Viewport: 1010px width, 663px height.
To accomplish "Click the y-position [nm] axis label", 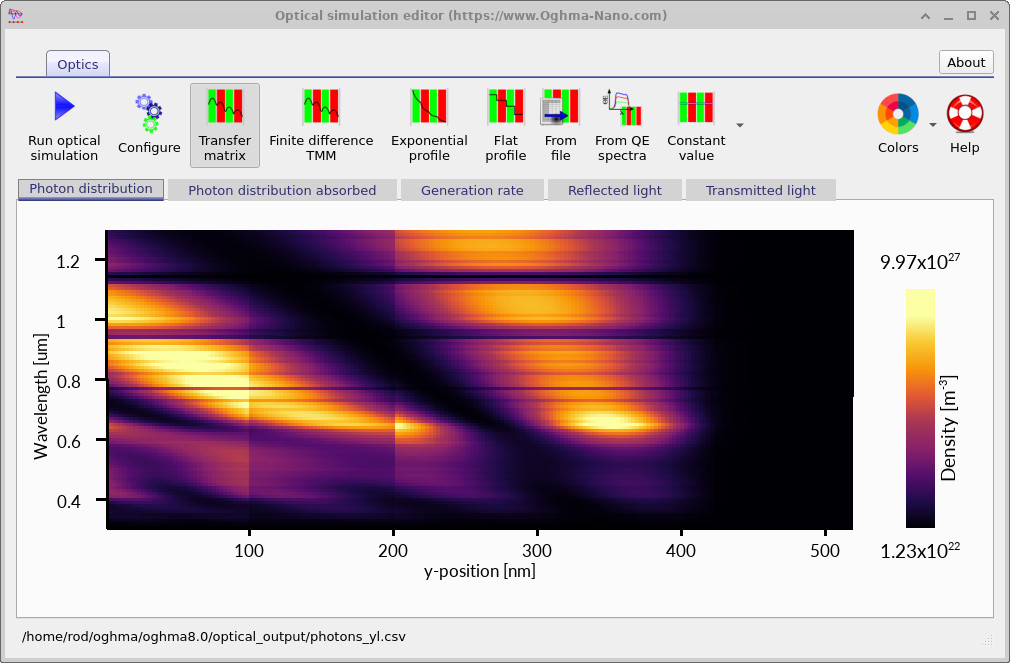I will 480,571.
